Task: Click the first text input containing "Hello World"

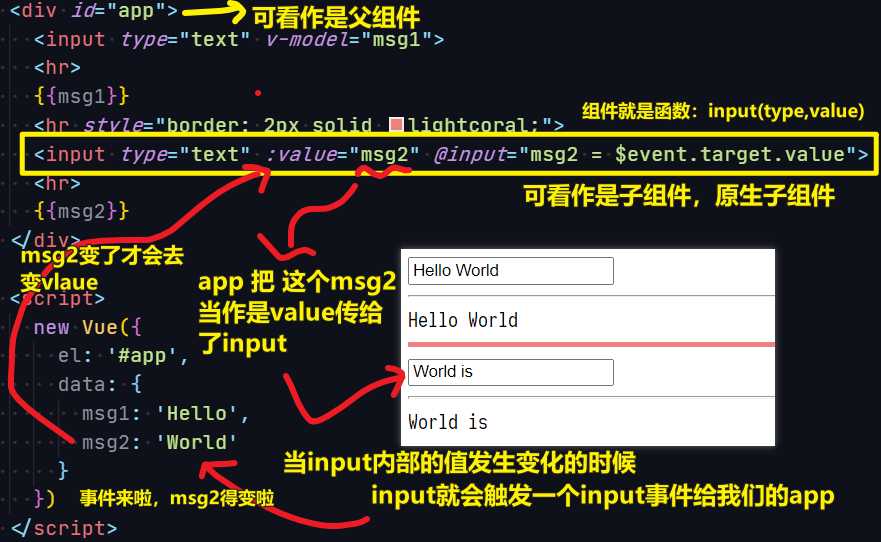Action: coord(511,271)
